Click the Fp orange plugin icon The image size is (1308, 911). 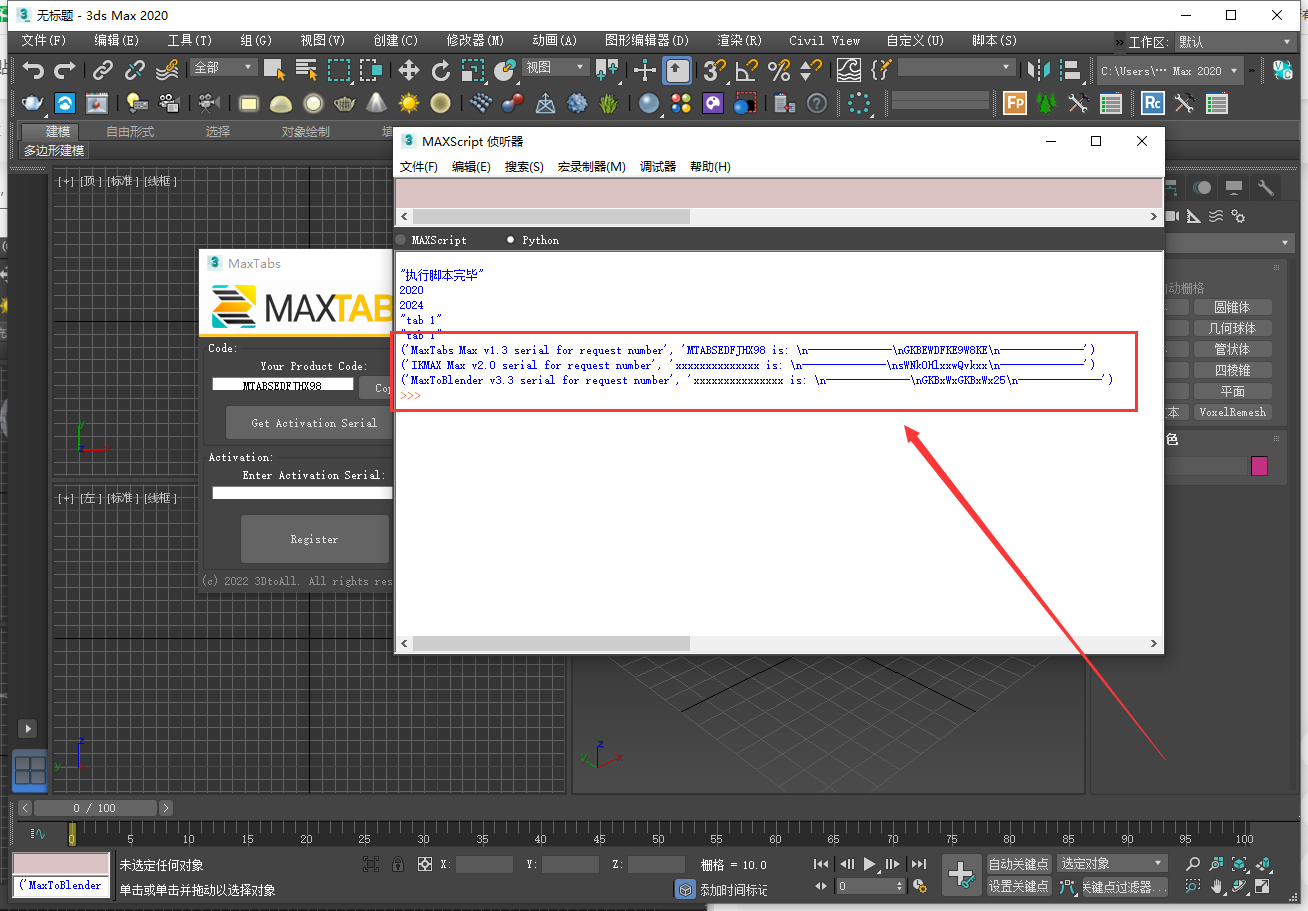coord(1015,103)
